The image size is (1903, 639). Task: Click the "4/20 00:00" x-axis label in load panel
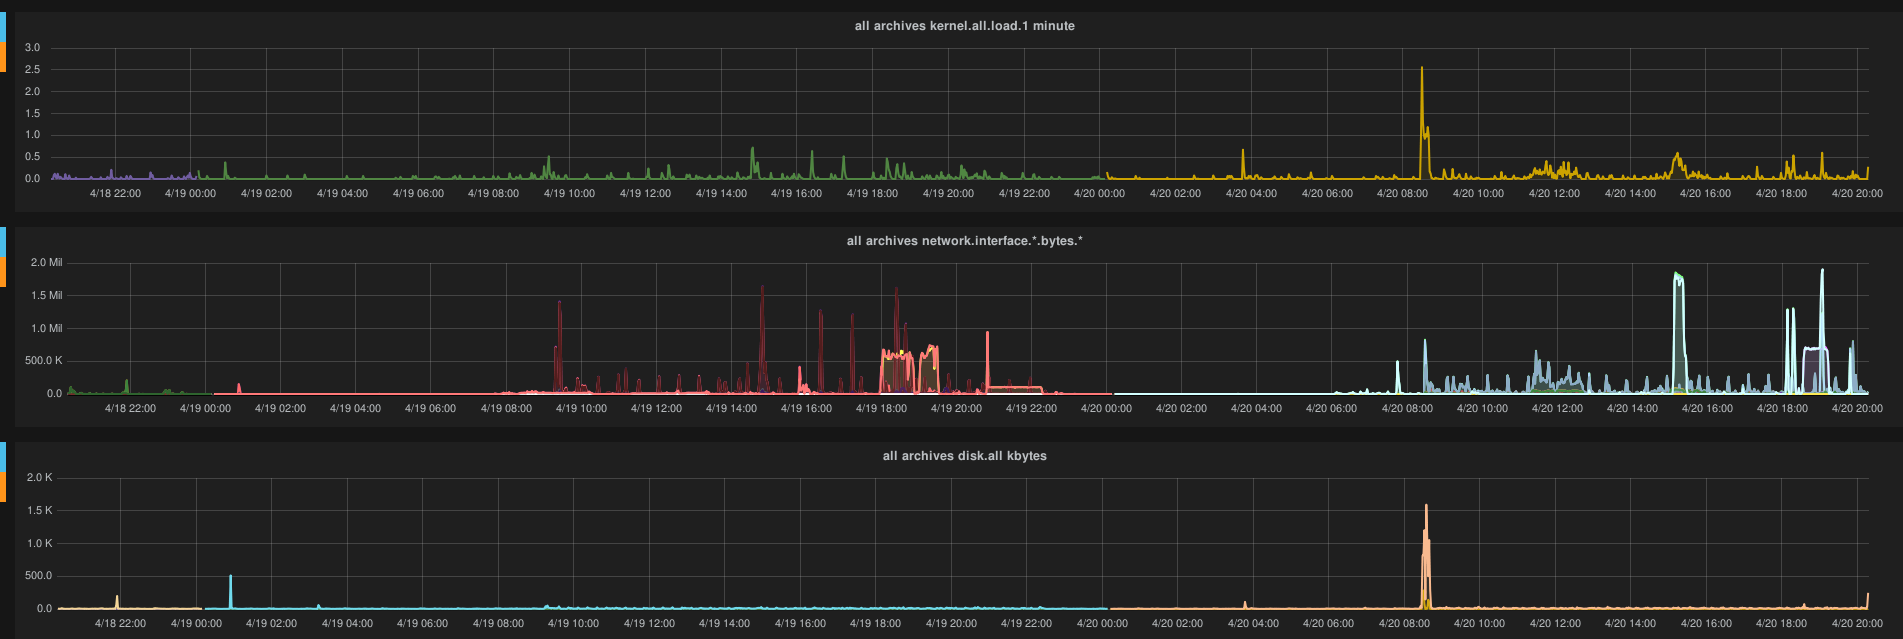[x=1099, y=194]
